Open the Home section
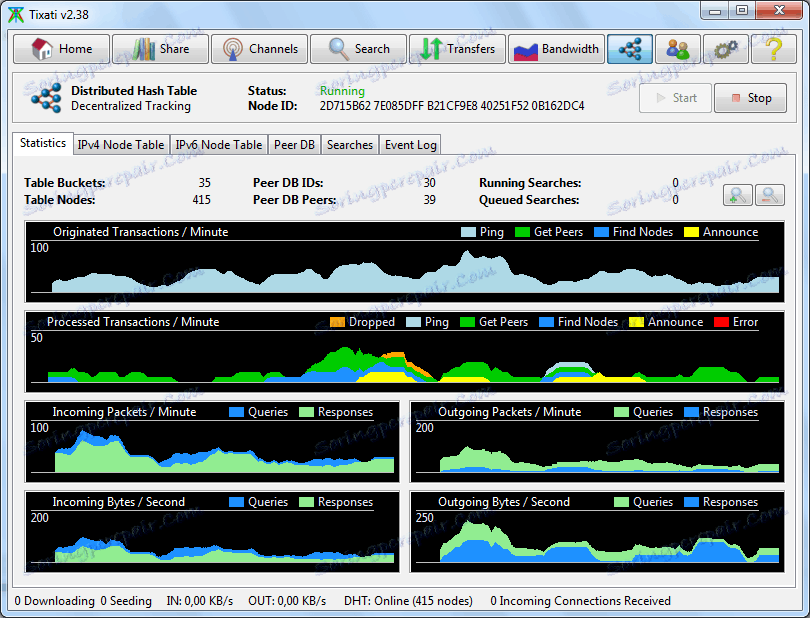 [60, 49]
